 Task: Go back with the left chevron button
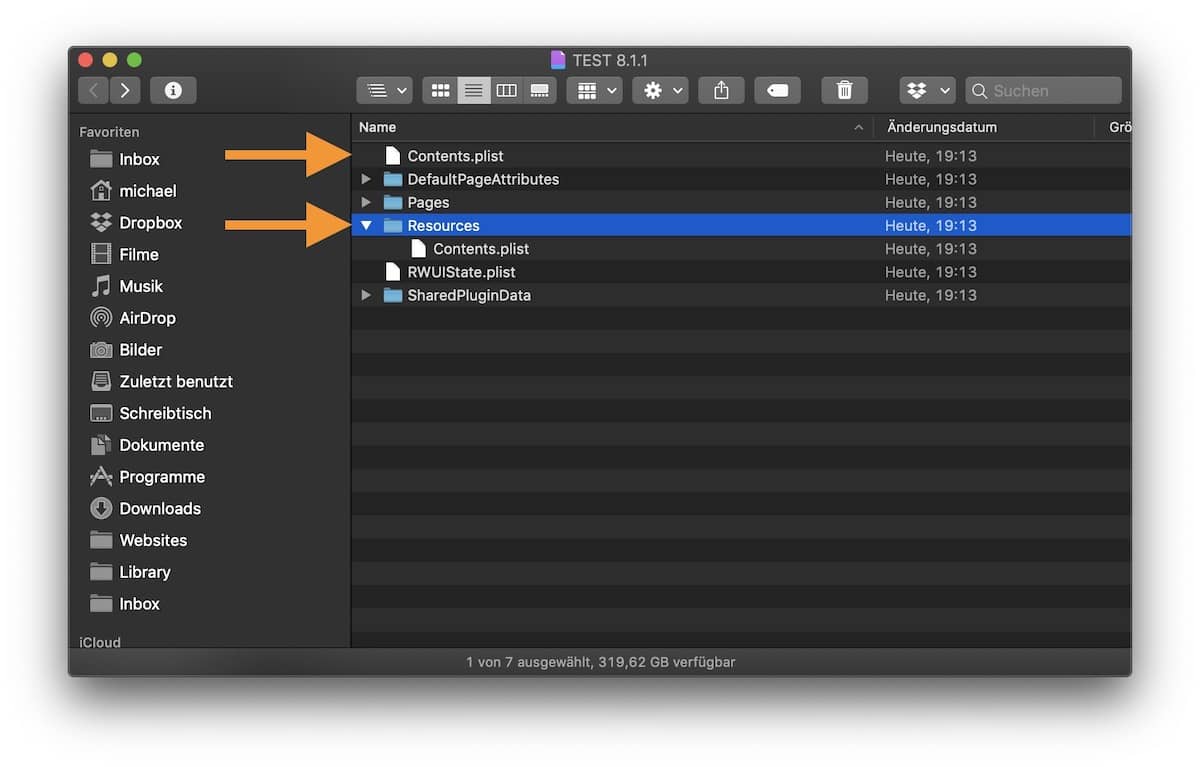click(94, 90)
